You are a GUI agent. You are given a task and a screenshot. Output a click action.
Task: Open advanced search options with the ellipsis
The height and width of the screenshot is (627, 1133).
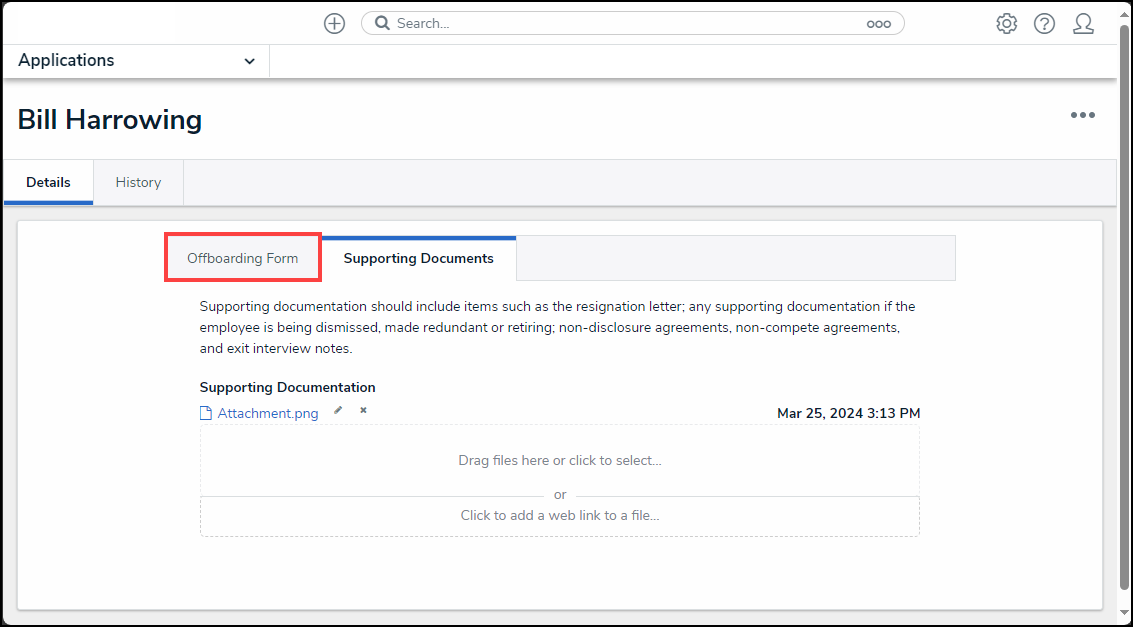879,22
